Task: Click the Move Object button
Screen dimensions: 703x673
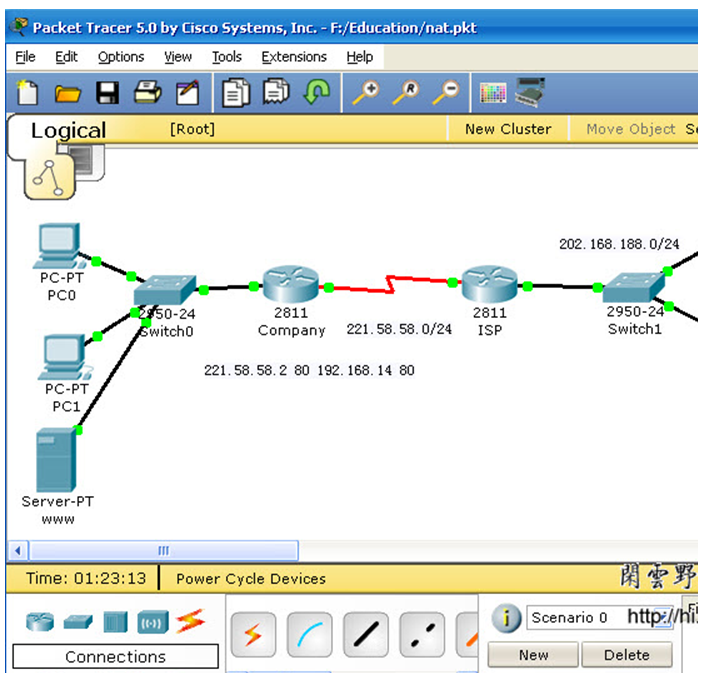Action: (x=630, y=129)
